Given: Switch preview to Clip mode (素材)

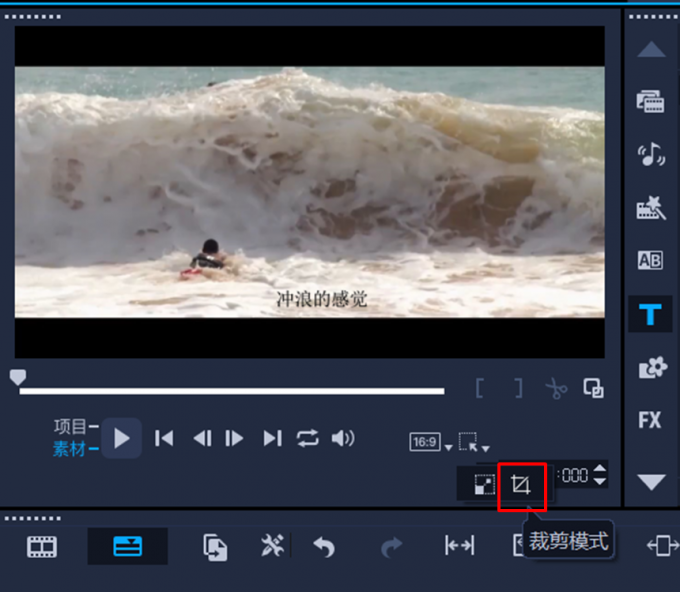Looking at the screenshot, I should tap(70, 449).
